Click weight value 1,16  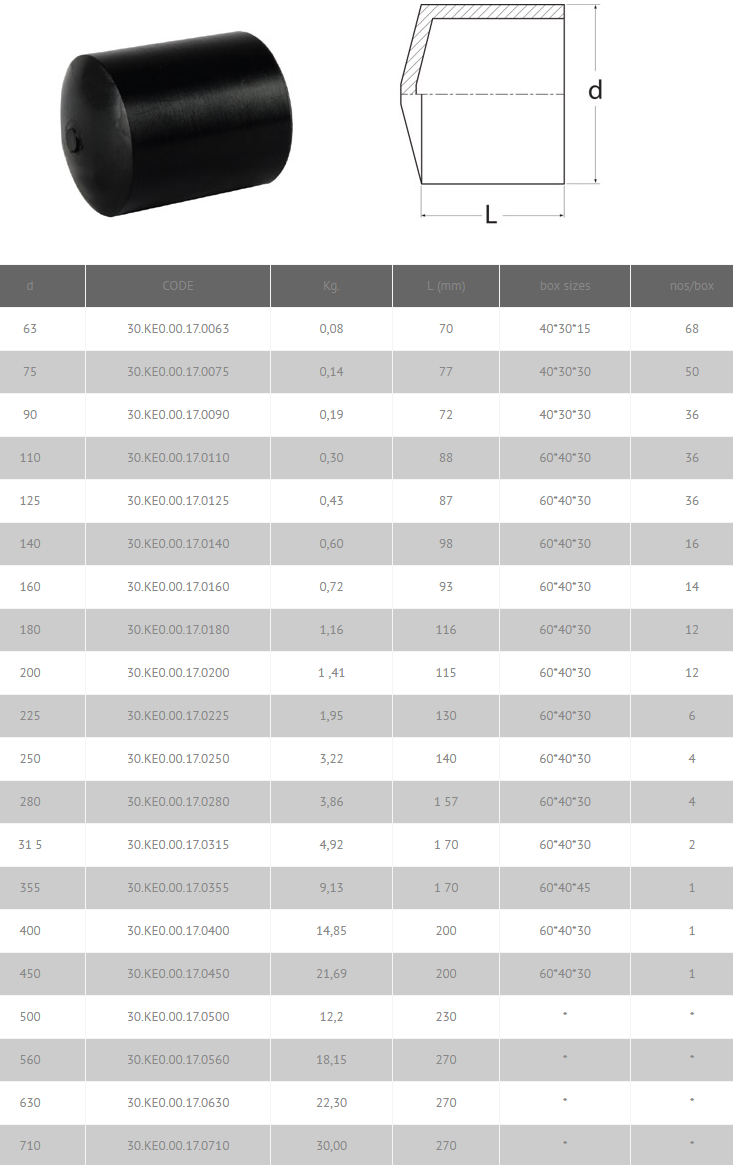331,630
